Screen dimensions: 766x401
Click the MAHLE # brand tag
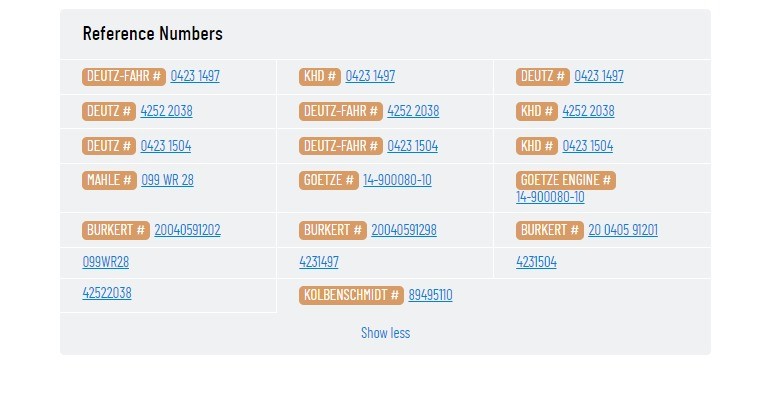(109, 180)
